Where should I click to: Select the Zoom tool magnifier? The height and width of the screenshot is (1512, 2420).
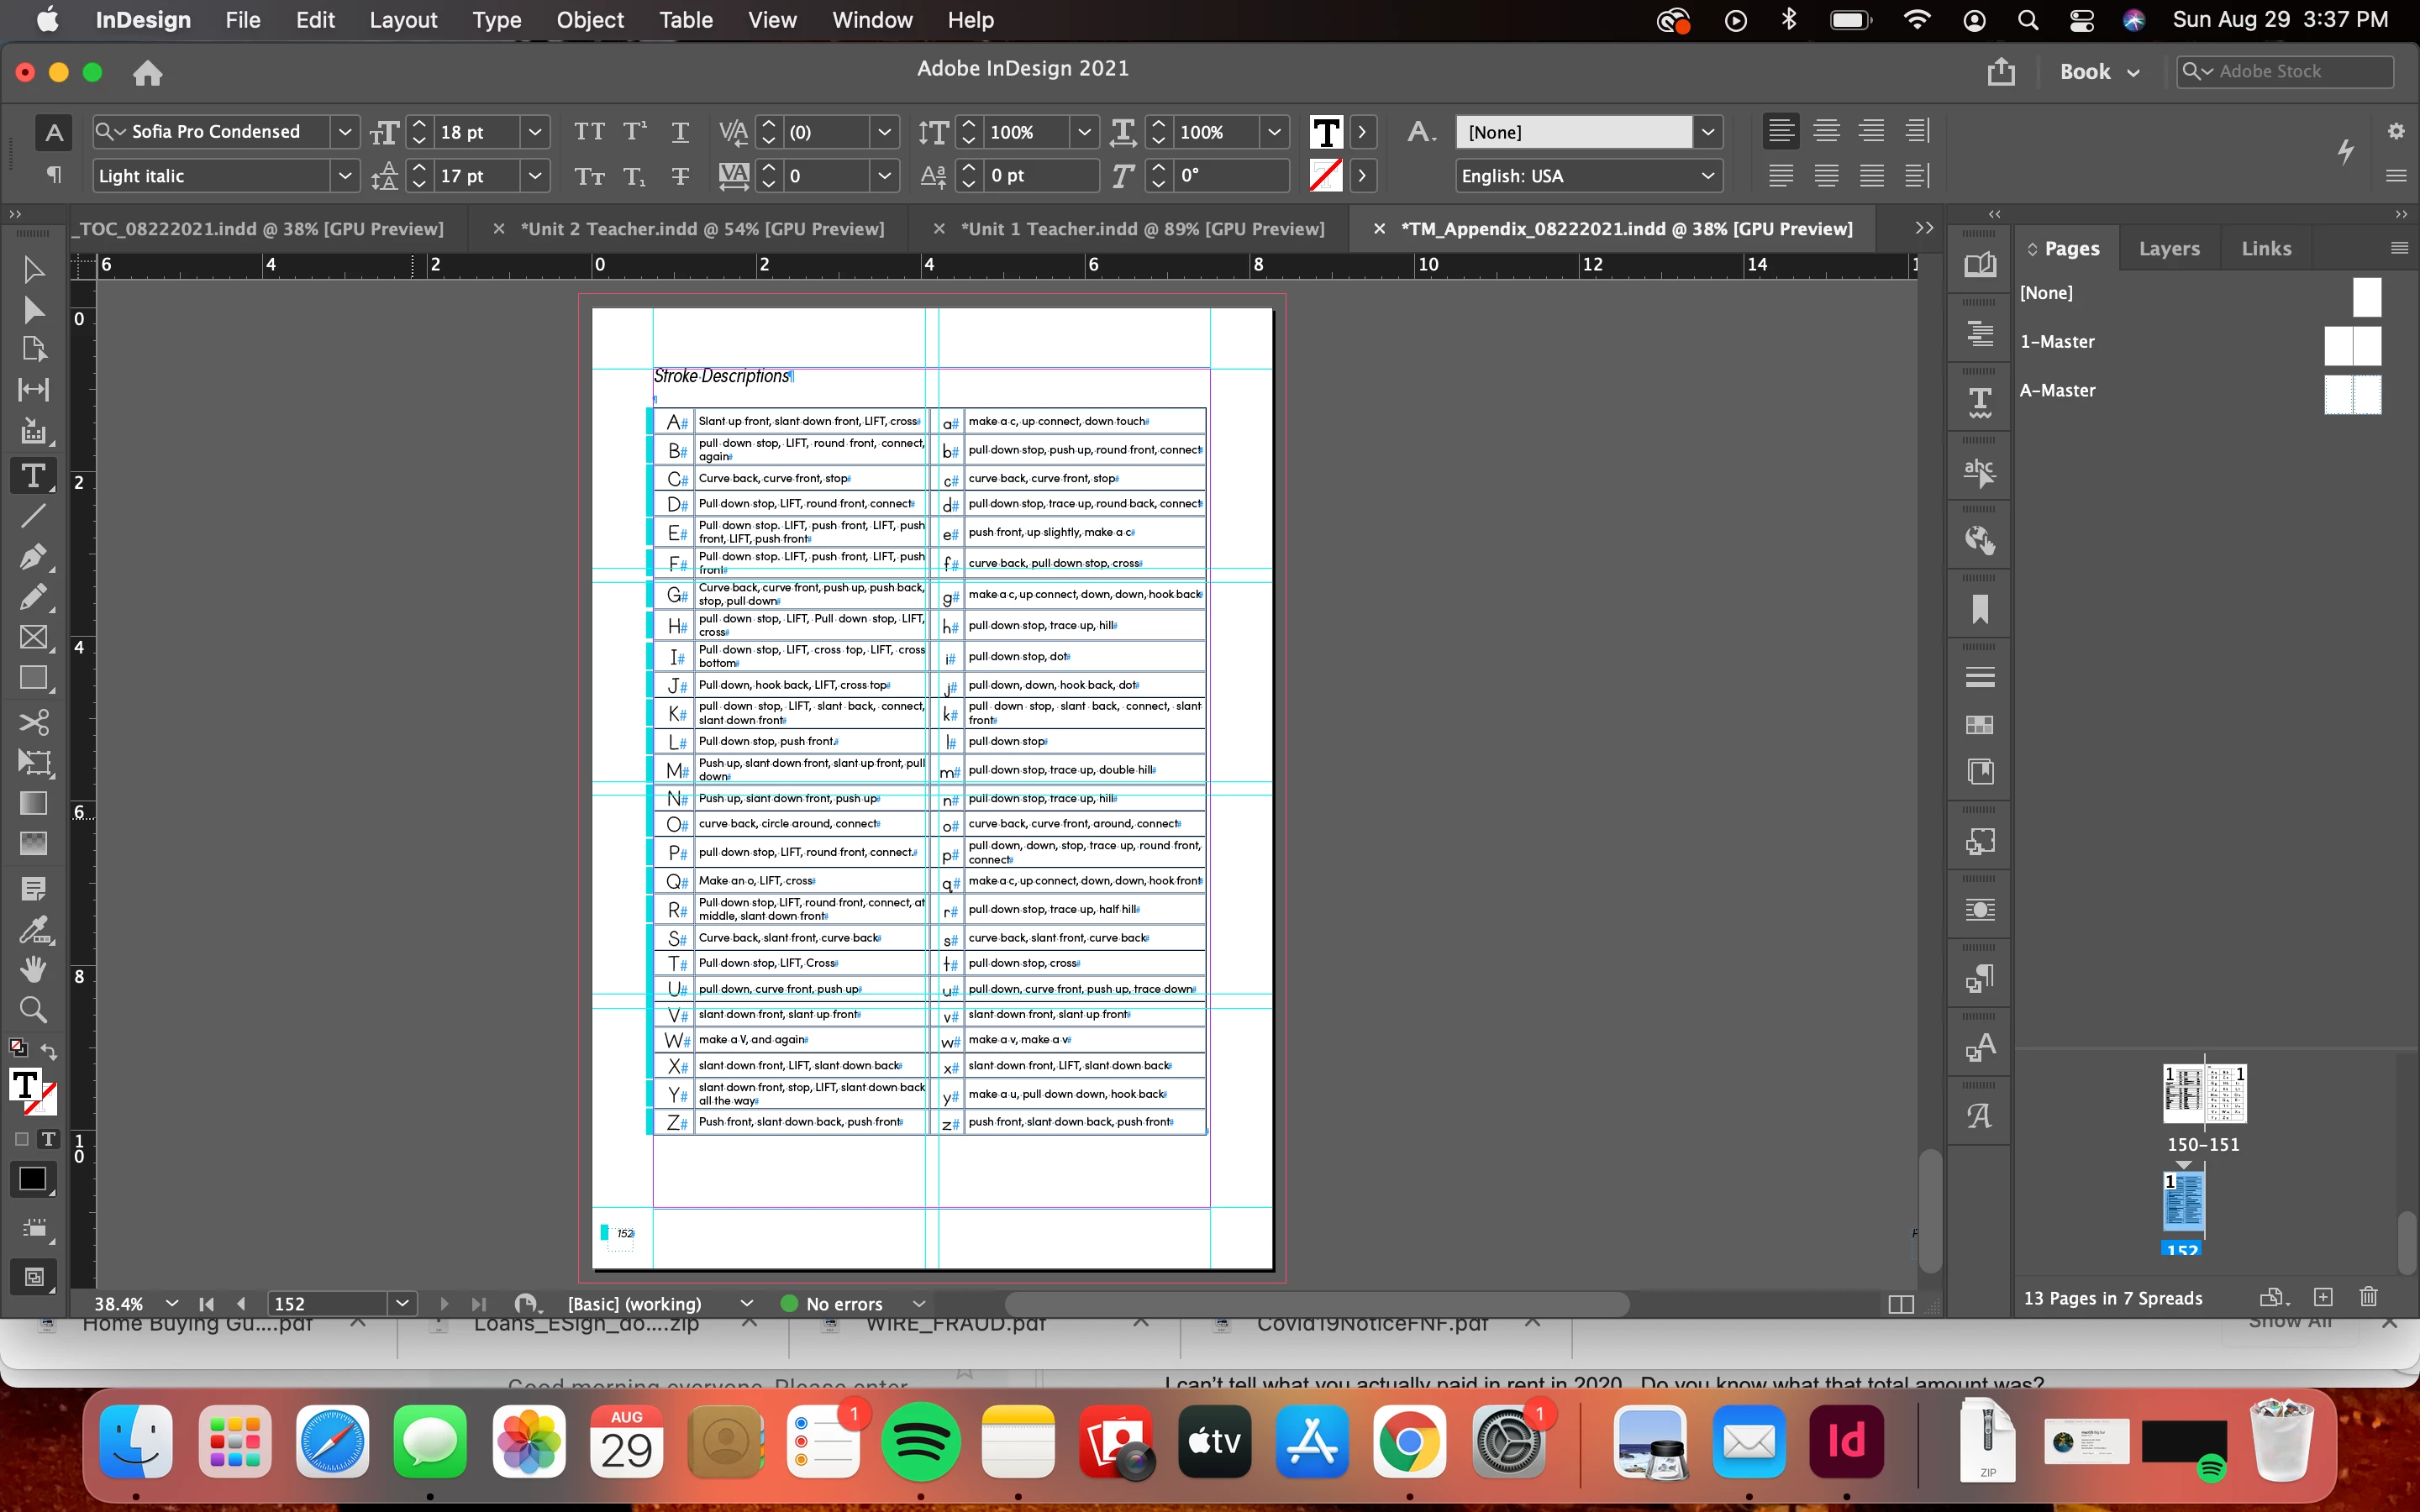tap(32, 1010)
